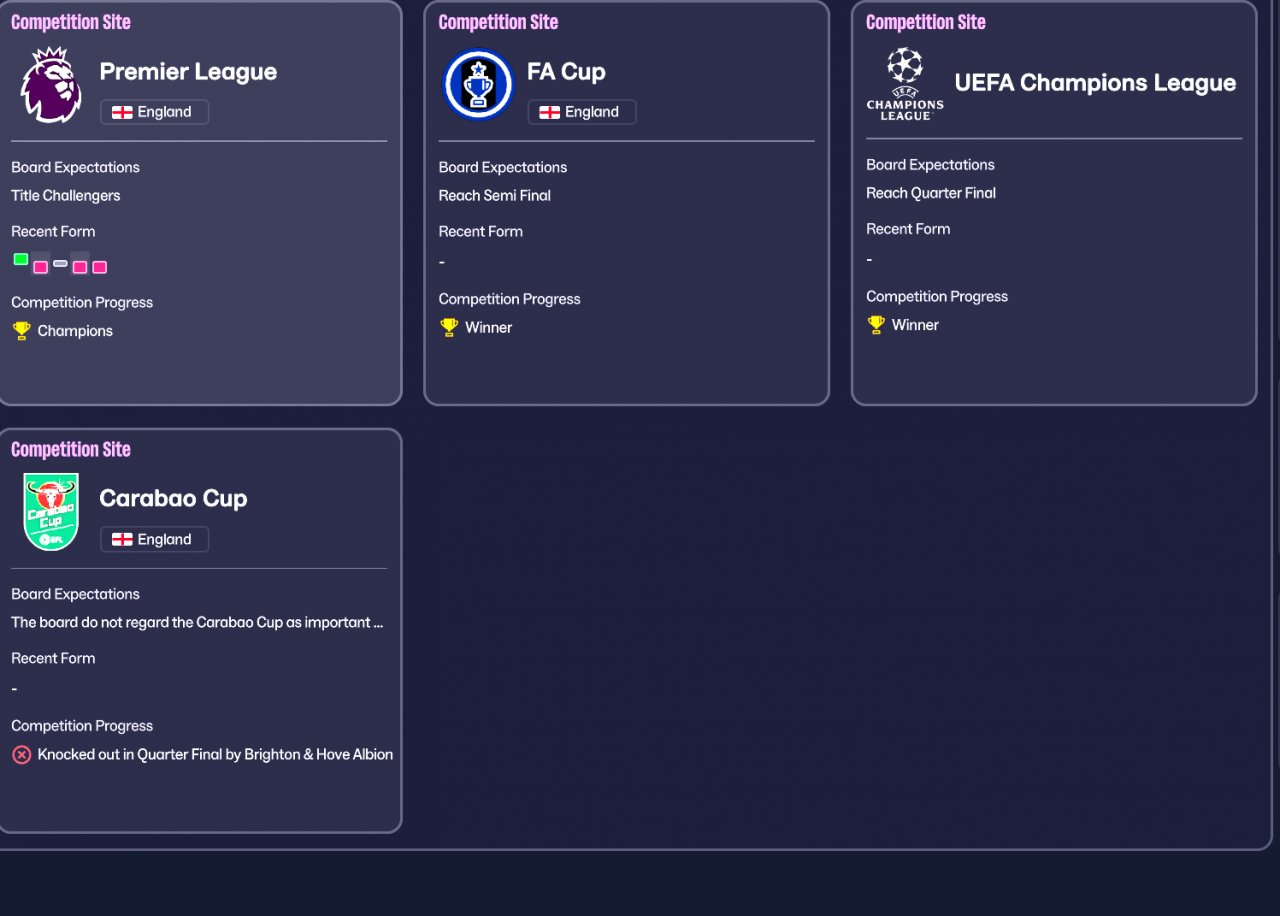Click the Premier League lion logo
Screen dimensions: 1280x916
point(51,86)
